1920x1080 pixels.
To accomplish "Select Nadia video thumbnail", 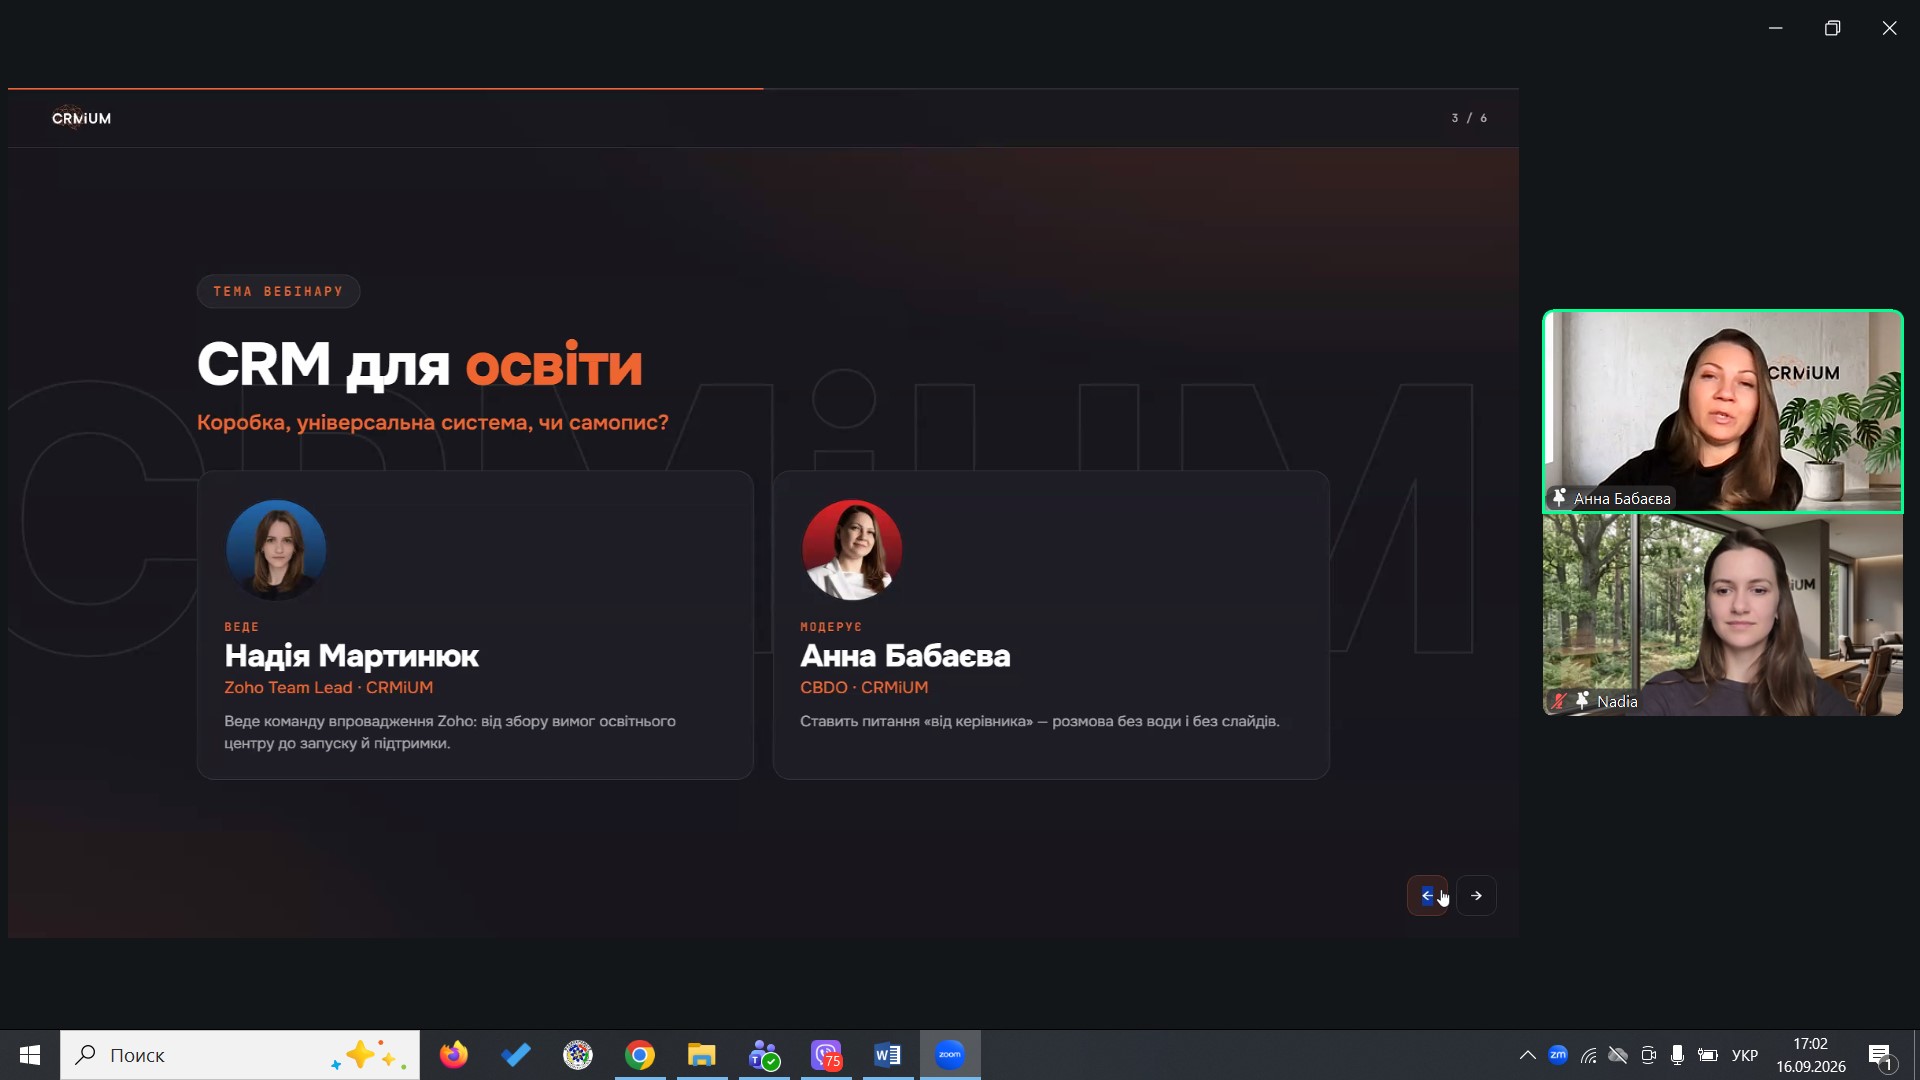I will click(x=1723, y=615).
